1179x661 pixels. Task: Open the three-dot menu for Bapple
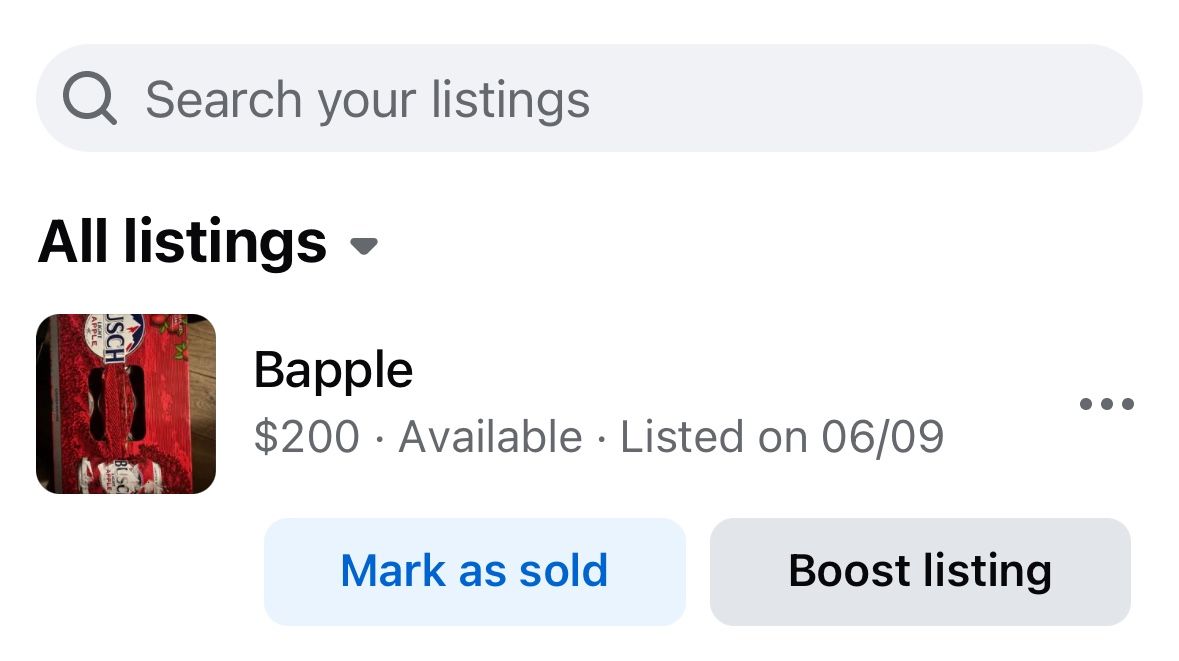click(x=1106, y=404)
